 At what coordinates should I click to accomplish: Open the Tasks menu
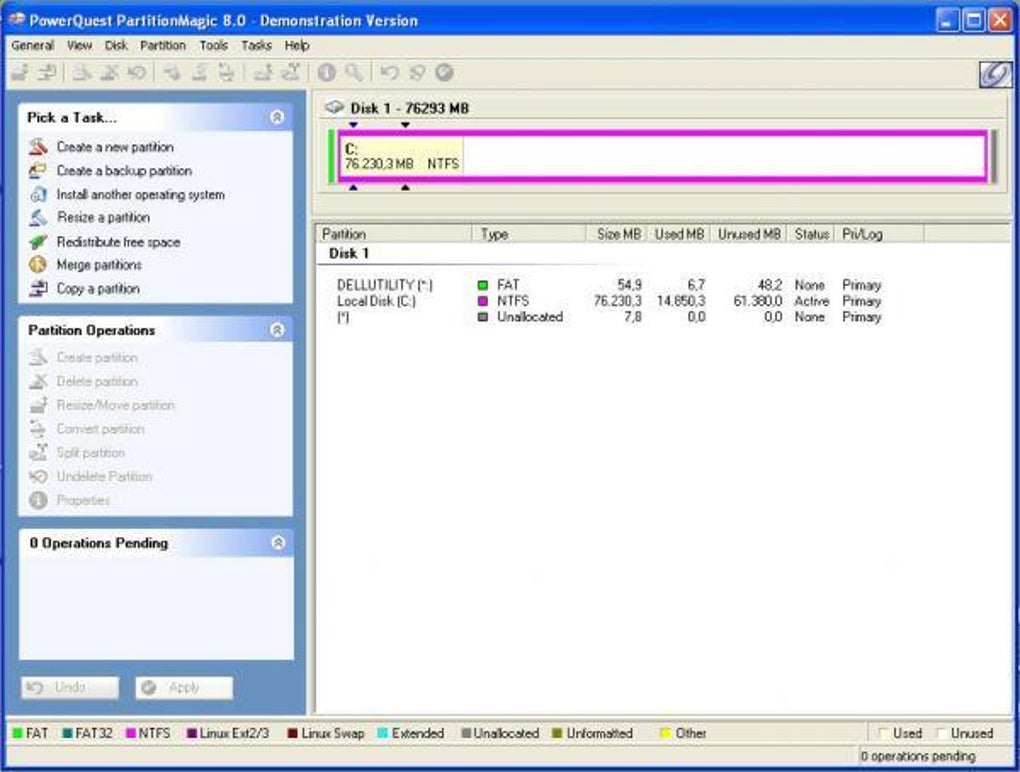coord(256,46)
